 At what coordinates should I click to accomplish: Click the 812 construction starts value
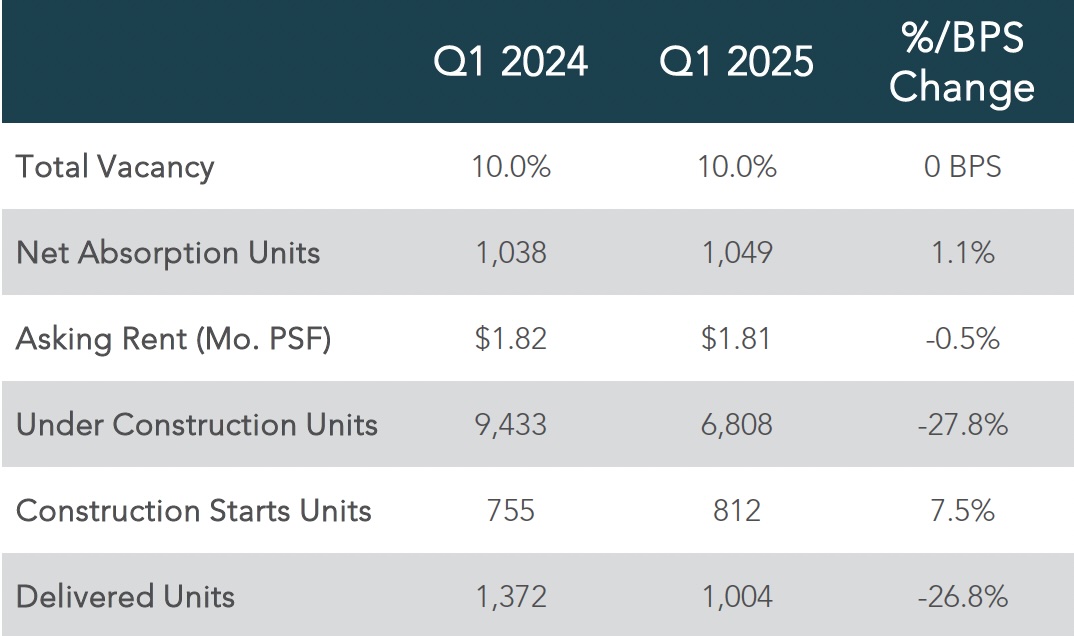737,511
